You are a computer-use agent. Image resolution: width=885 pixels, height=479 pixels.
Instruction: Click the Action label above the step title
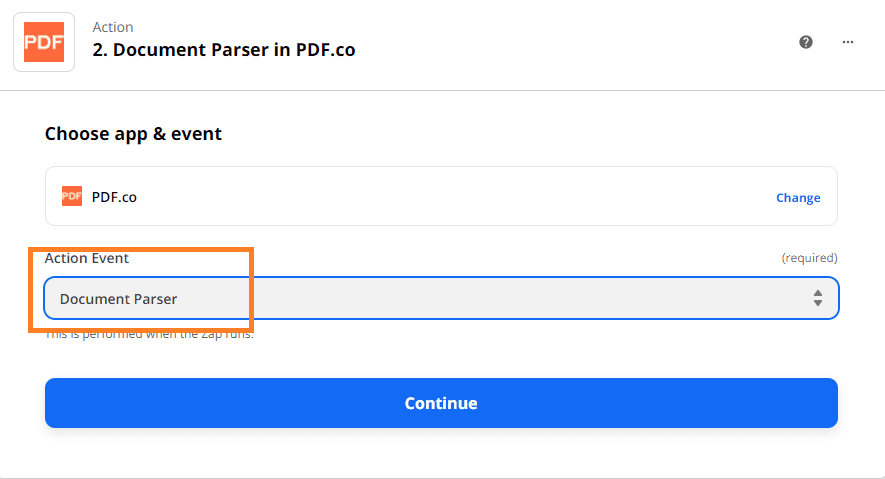[x=113, y=27]
